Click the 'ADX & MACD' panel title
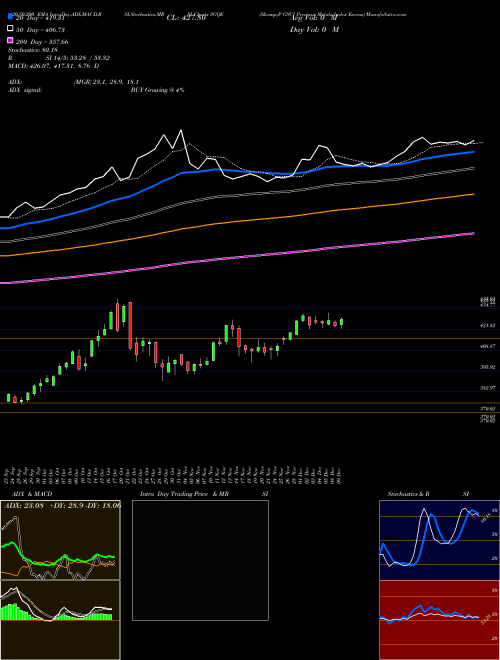 (x=32, y=494)
